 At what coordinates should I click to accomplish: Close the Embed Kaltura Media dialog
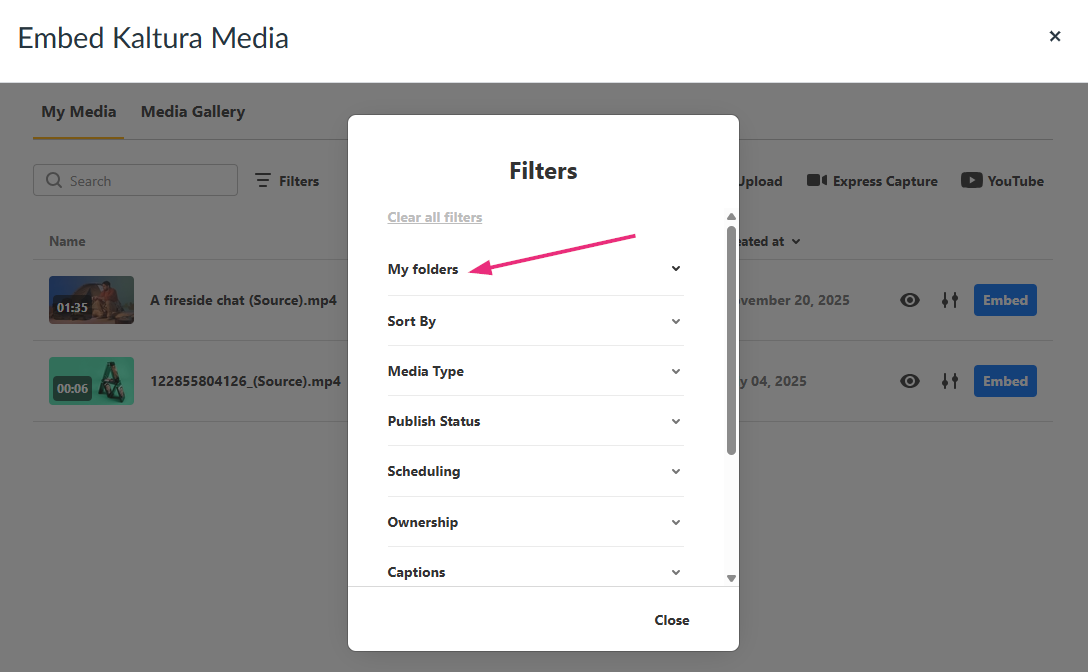[1055, 37]
